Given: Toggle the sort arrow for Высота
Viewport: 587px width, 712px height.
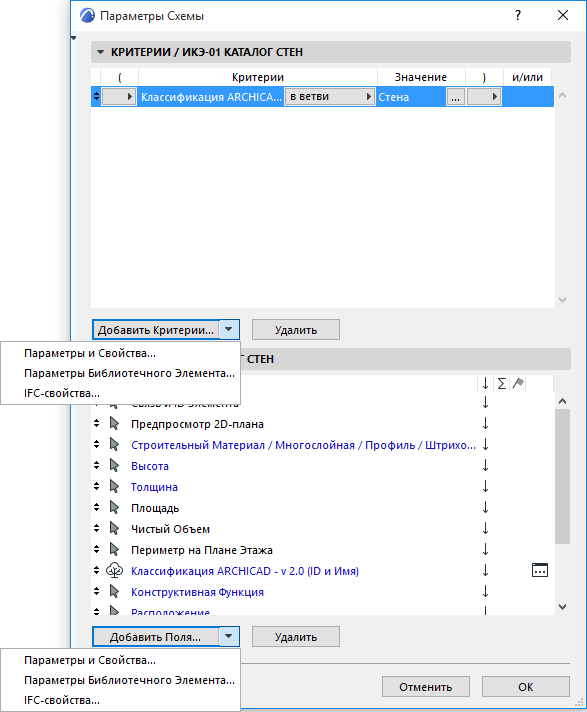Looking at the screenshot, I should [x=485, y=465].
